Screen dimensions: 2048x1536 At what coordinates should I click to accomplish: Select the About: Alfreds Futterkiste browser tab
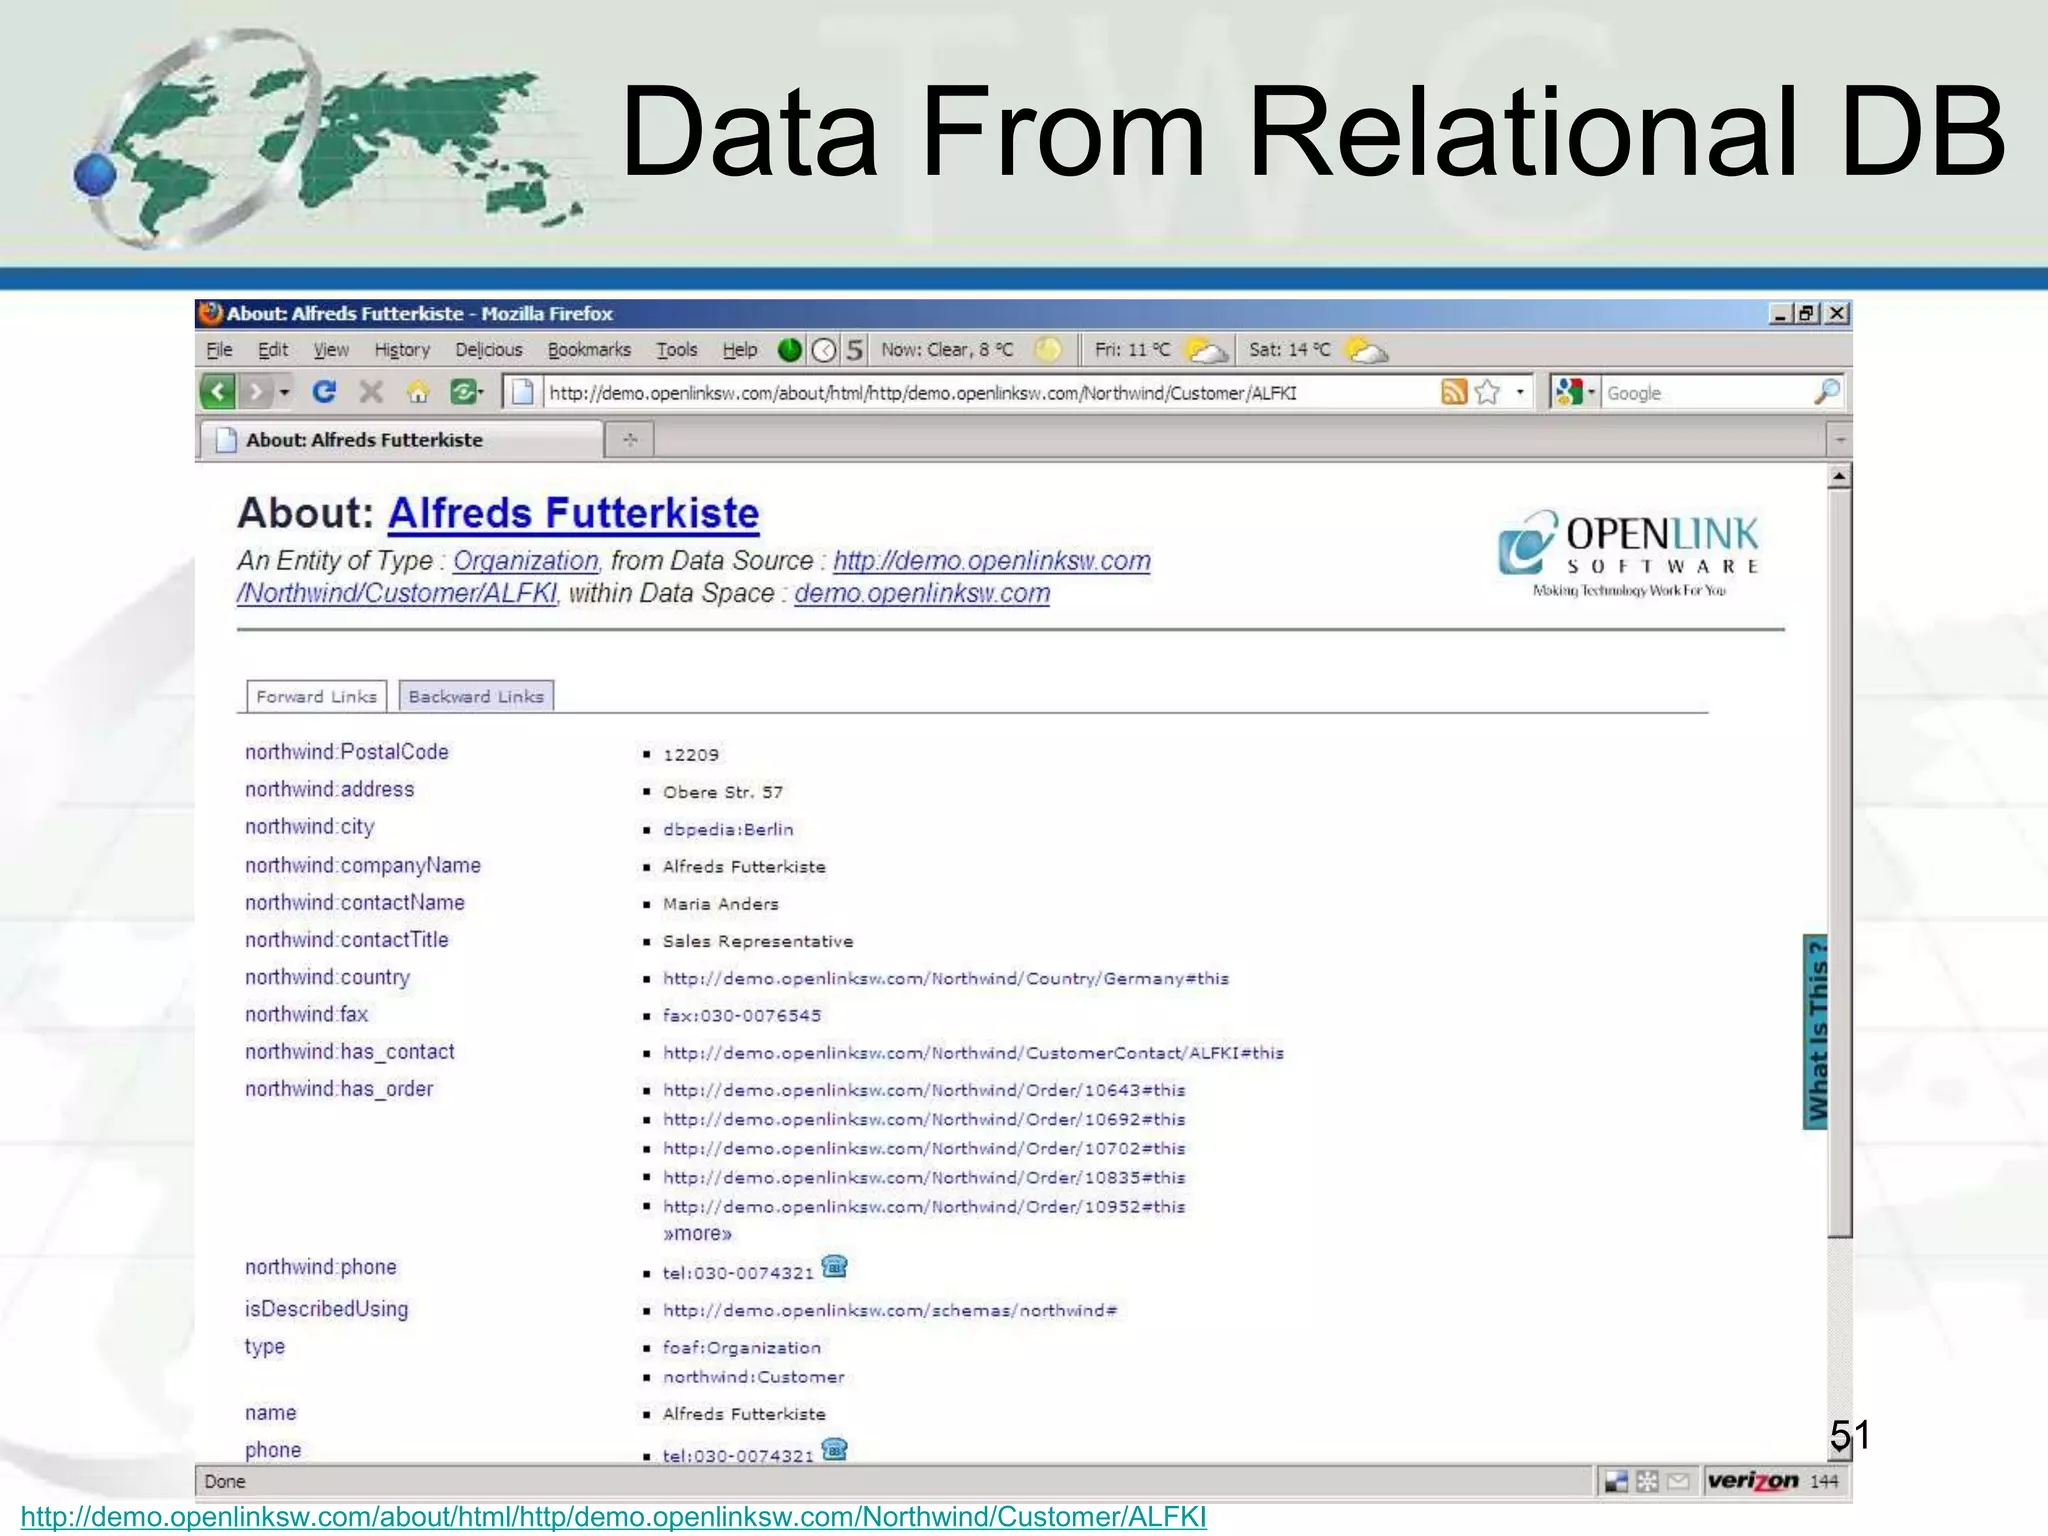pos(402,439)
